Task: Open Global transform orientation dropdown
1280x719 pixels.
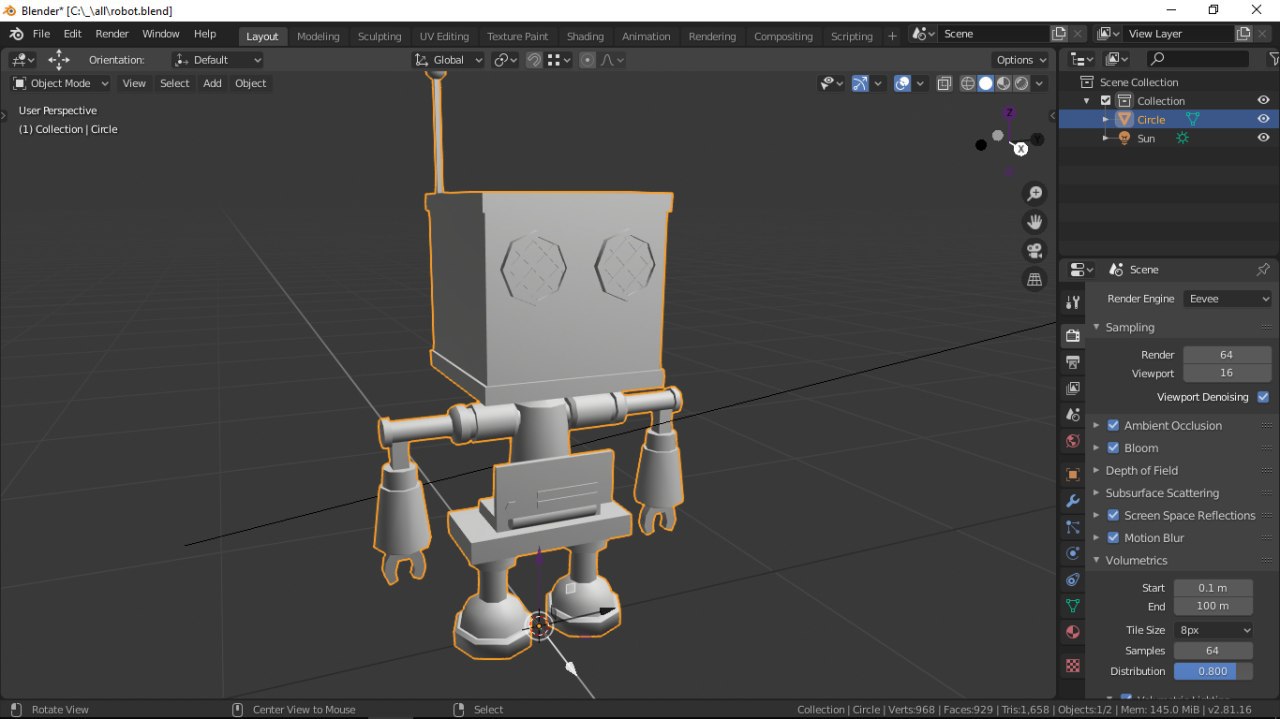Action: [x=448, y=60]
